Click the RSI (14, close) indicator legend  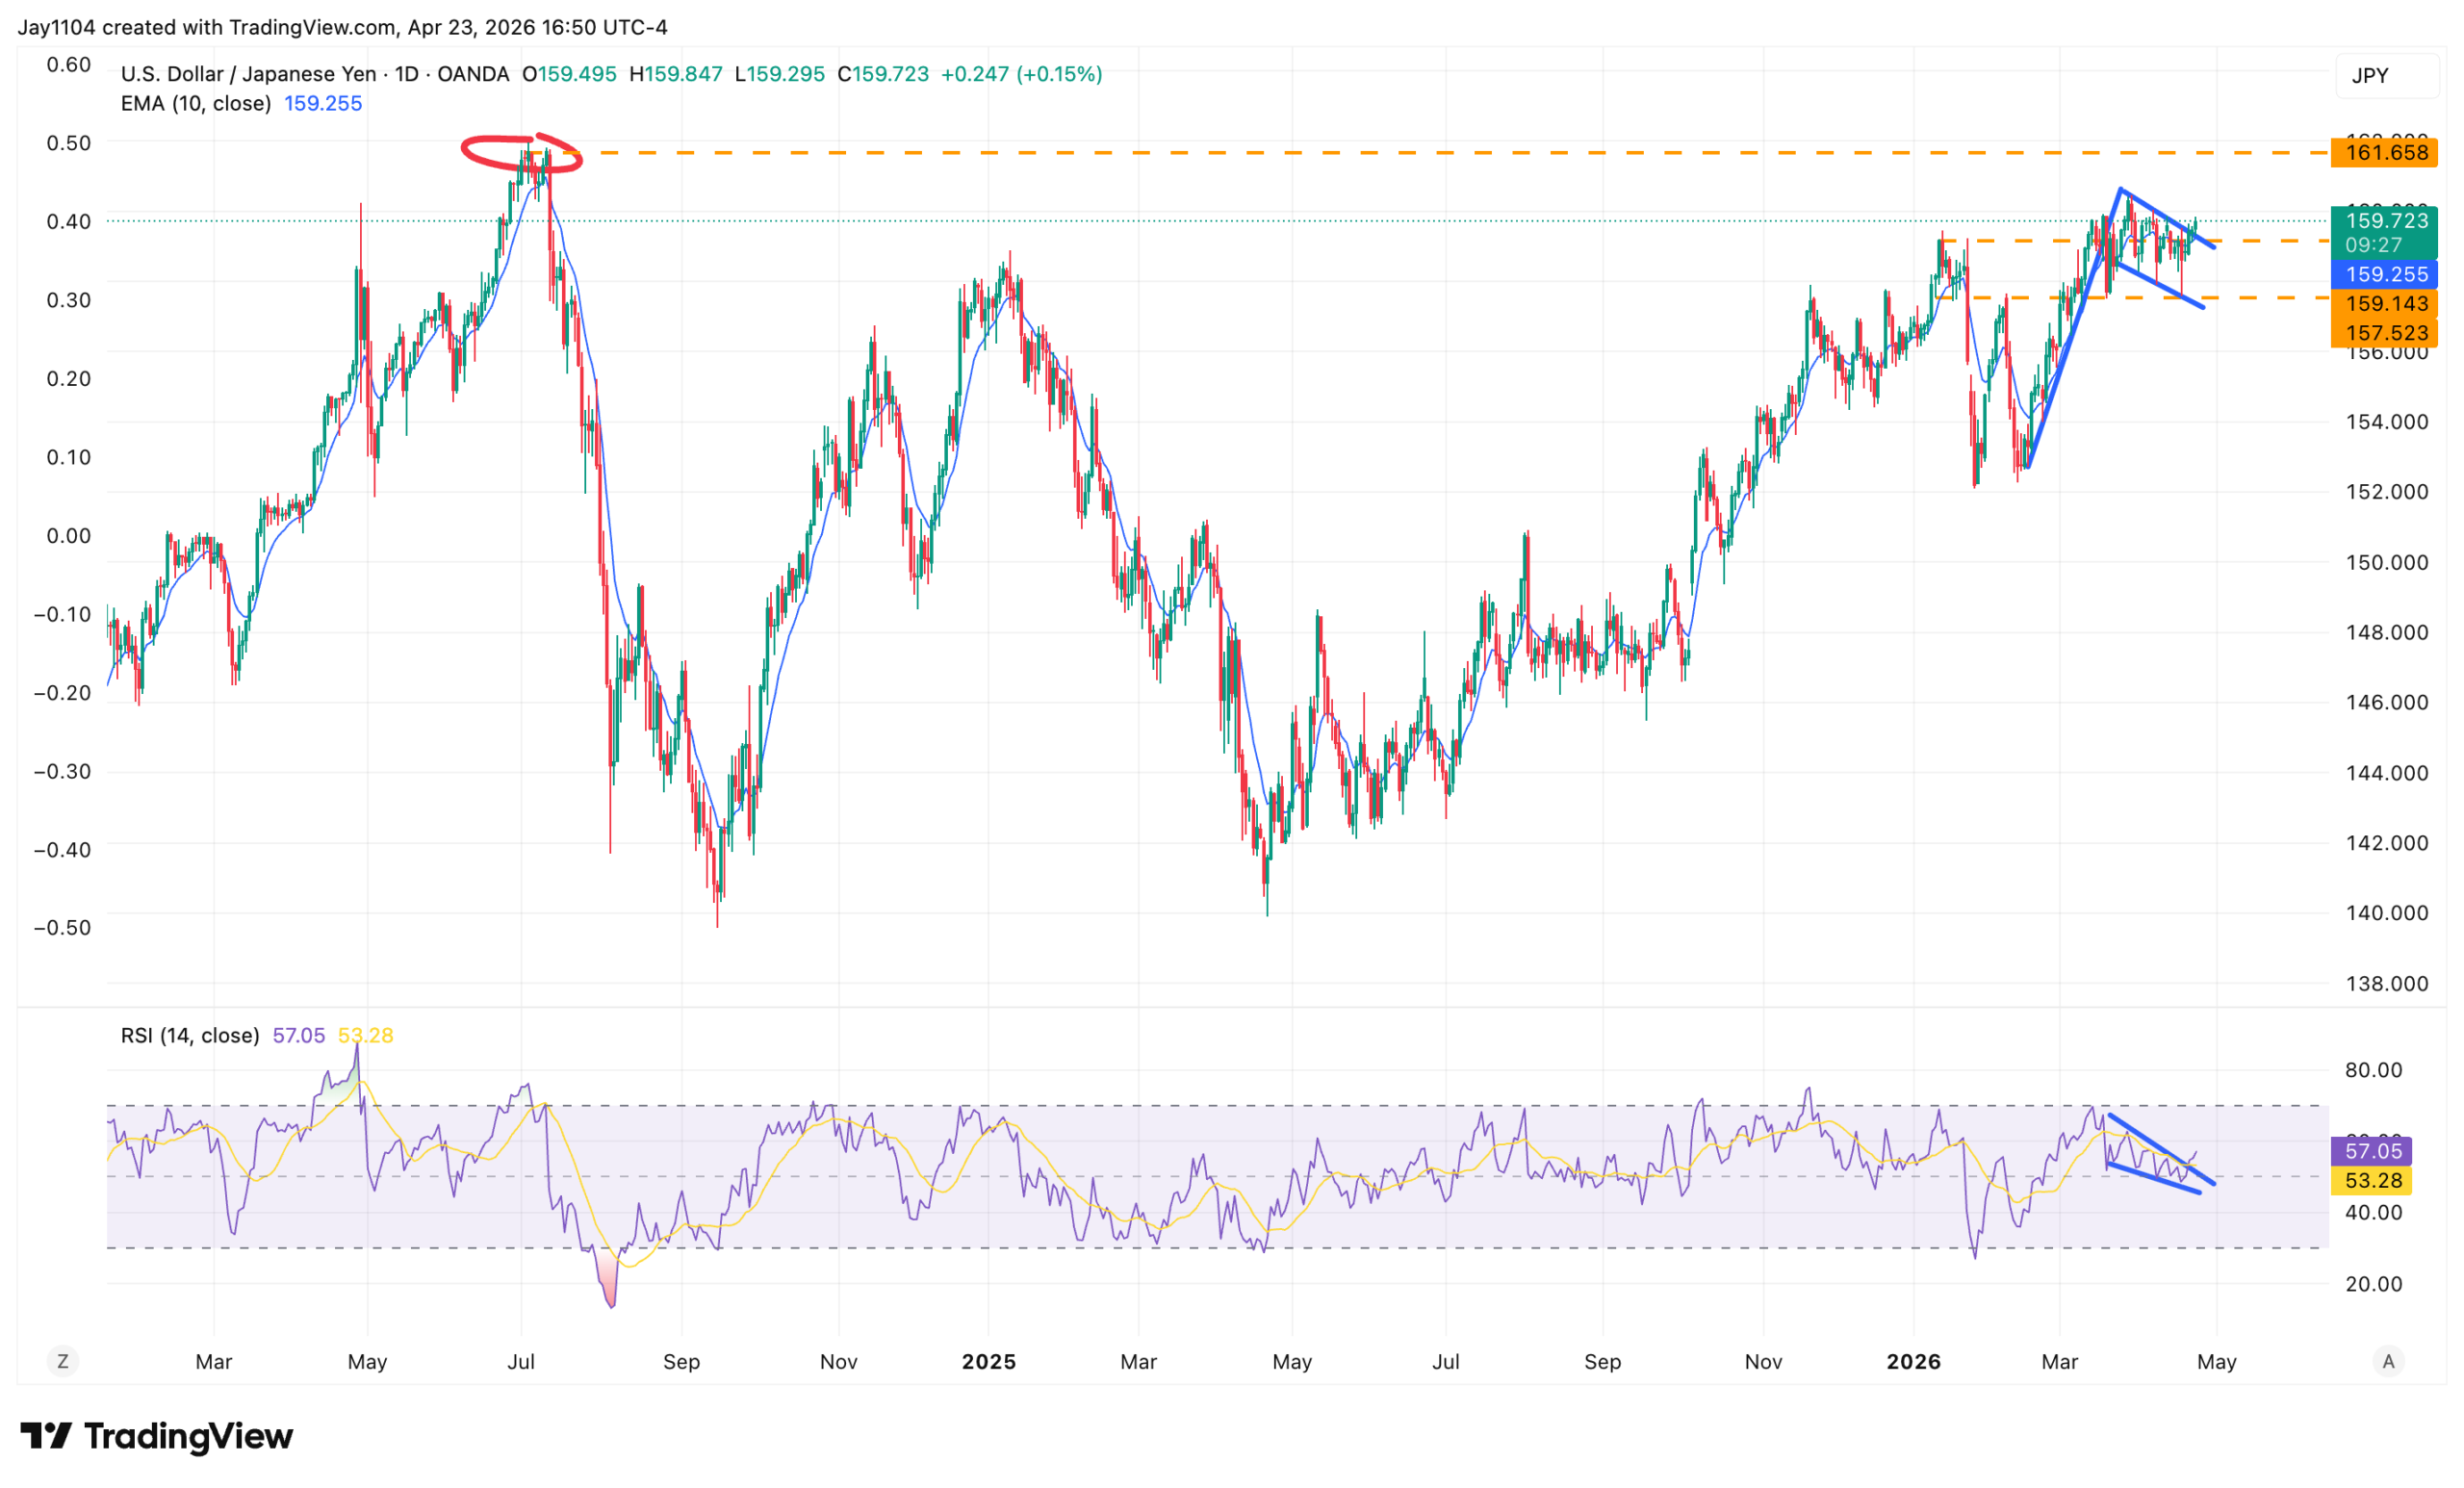[190, 1035]
